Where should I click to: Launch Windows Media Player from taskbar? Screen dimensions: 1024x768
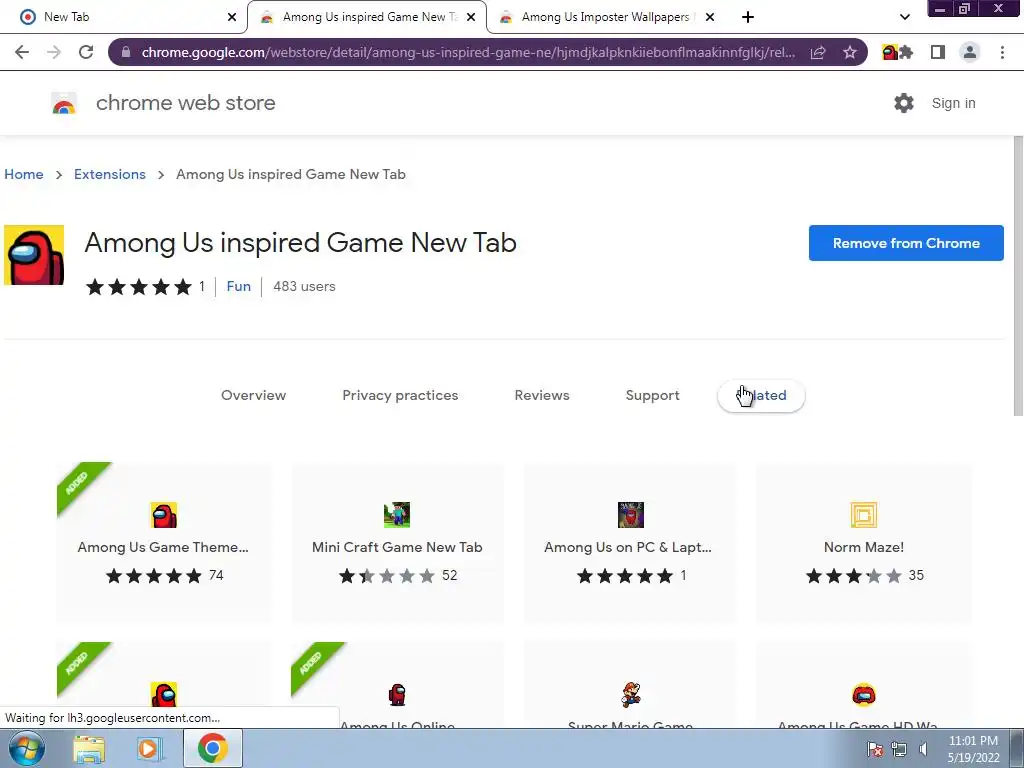[x=150, y=748]
